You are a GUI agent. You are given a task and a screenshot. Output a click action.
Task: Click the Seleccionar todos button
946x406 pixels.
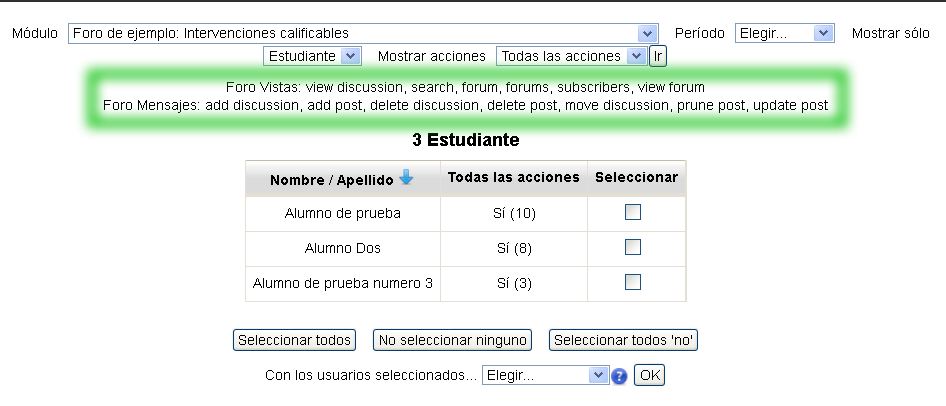click(294, 340)
